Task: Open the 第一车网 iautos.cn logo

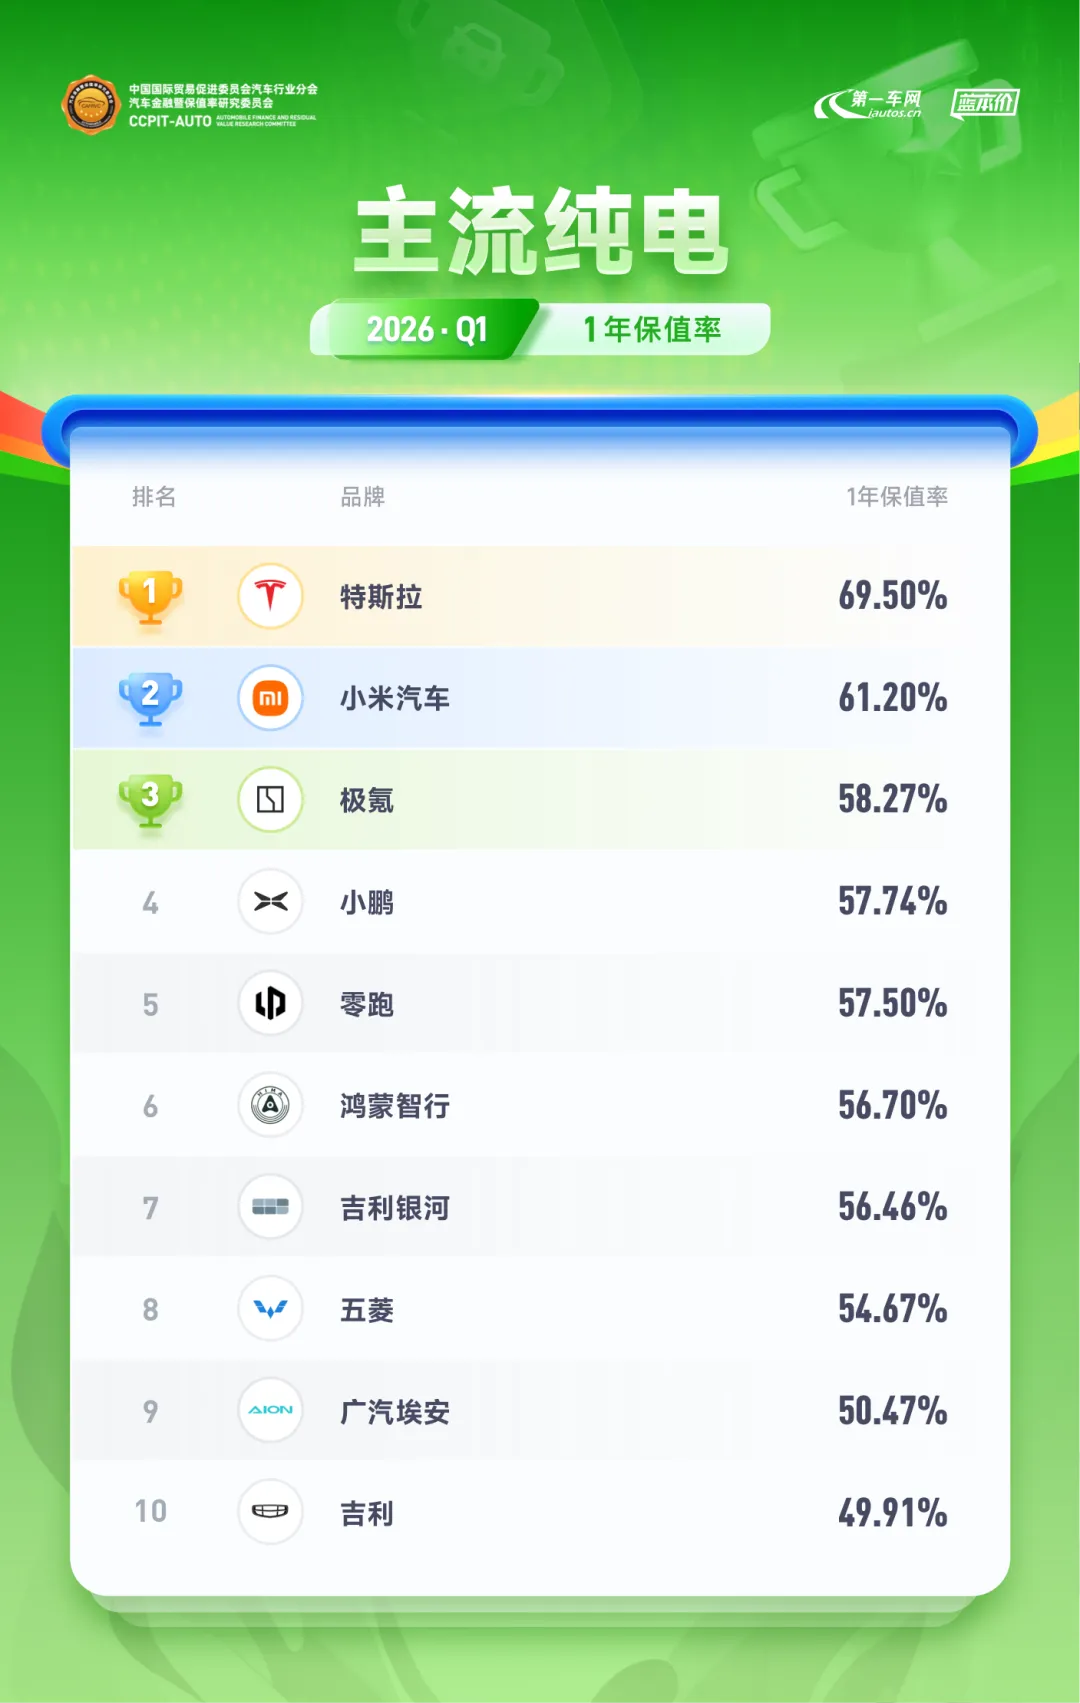Action: click(x=868, y=104)
